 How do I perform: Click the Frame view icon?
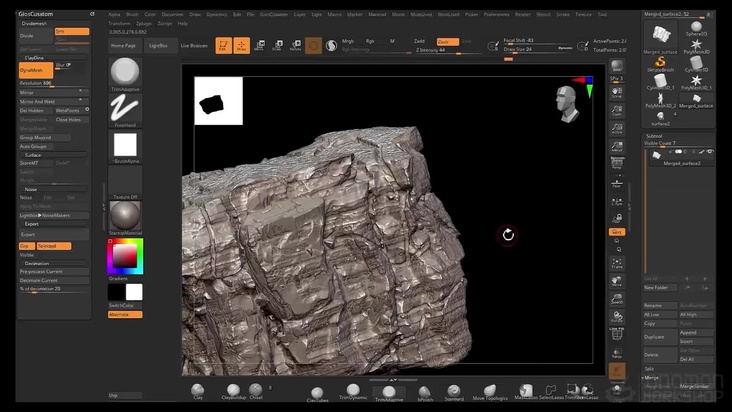point(617,263)
